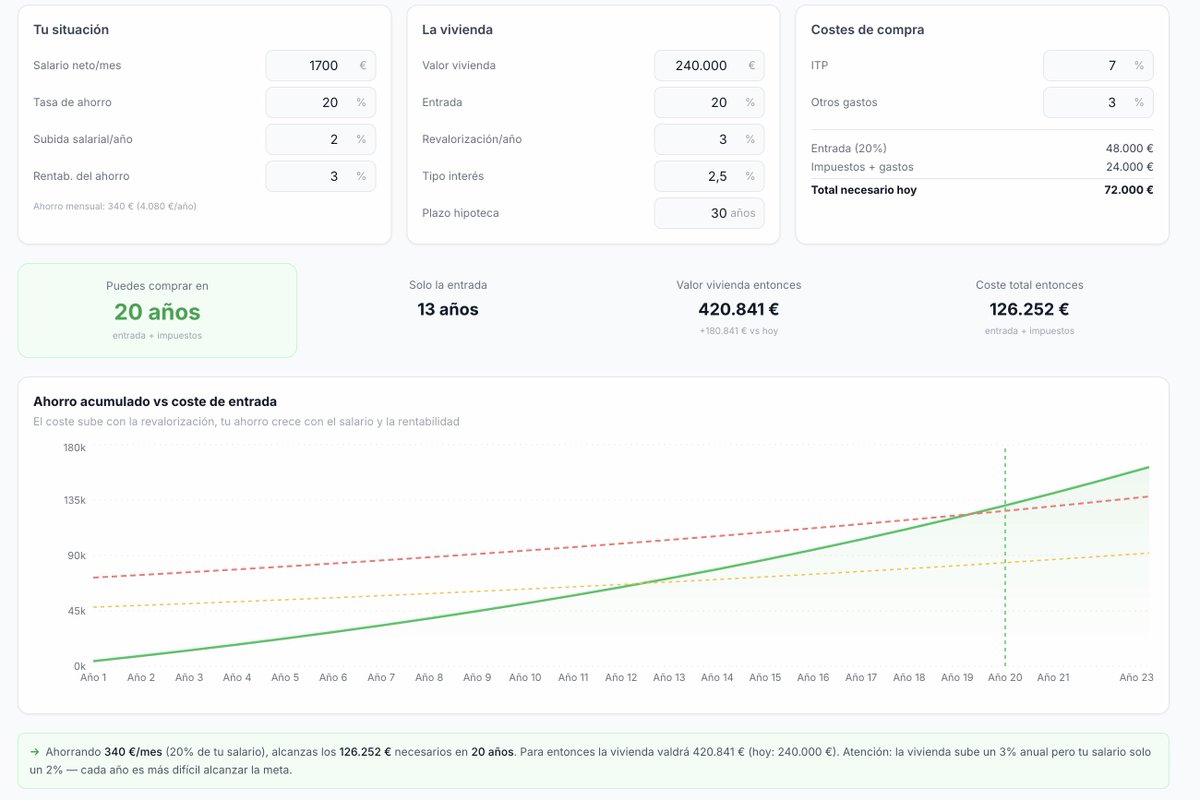This screenshot has width=1200, height=800.
Task: Edit the ITP percentage field
Action: pyautogui.click(x=1098, y=66)
